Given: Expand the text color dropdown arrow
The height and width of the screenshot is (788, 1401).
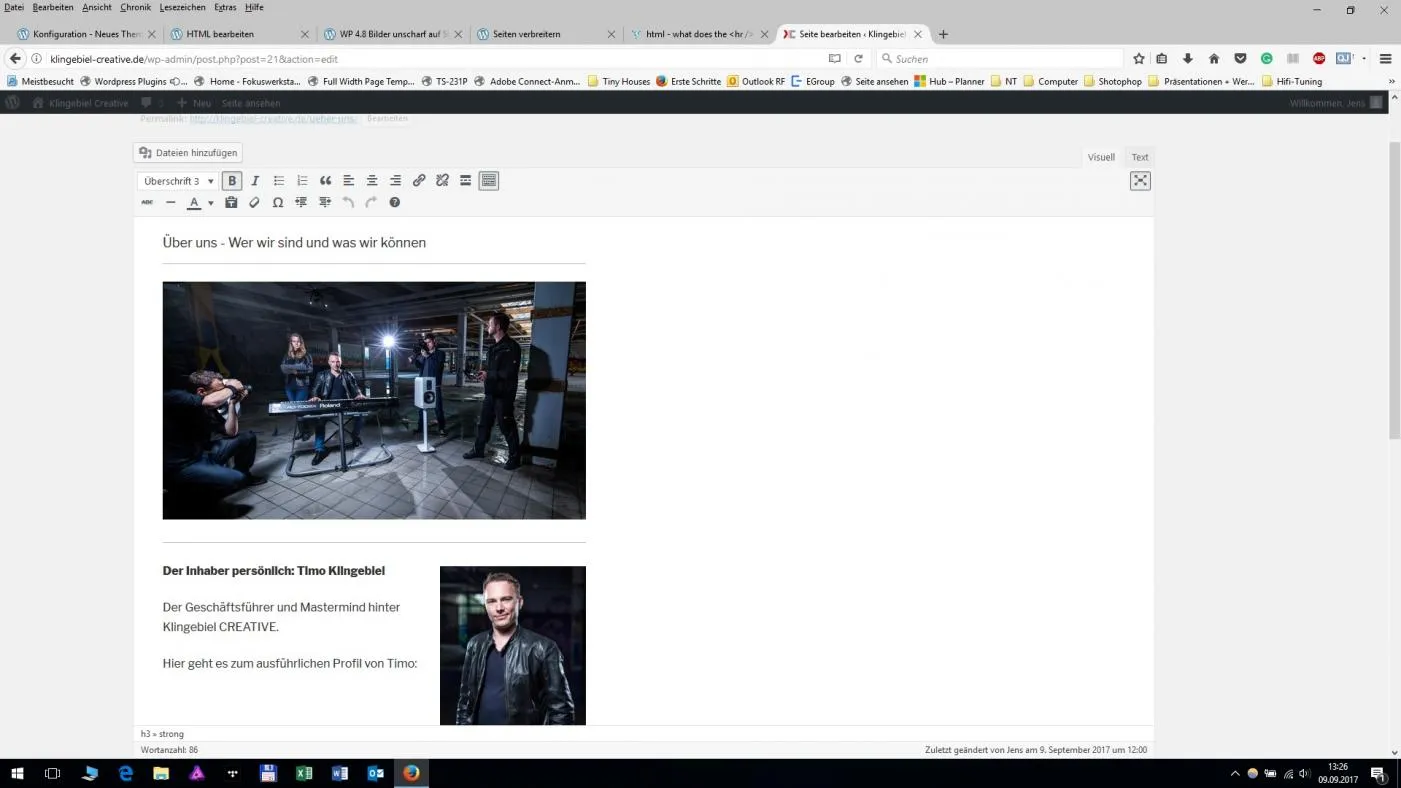Looking at the screenshot, I should [x=210, y=203].
